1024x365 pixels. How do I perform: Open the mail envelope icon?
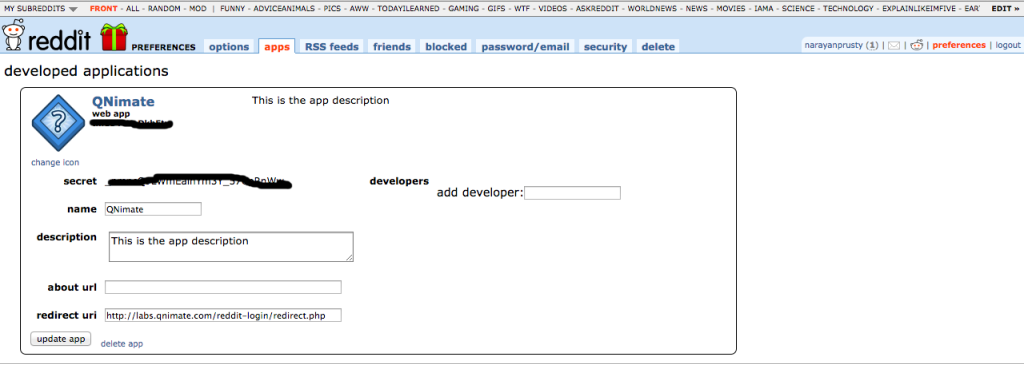[x=893, y=46]
